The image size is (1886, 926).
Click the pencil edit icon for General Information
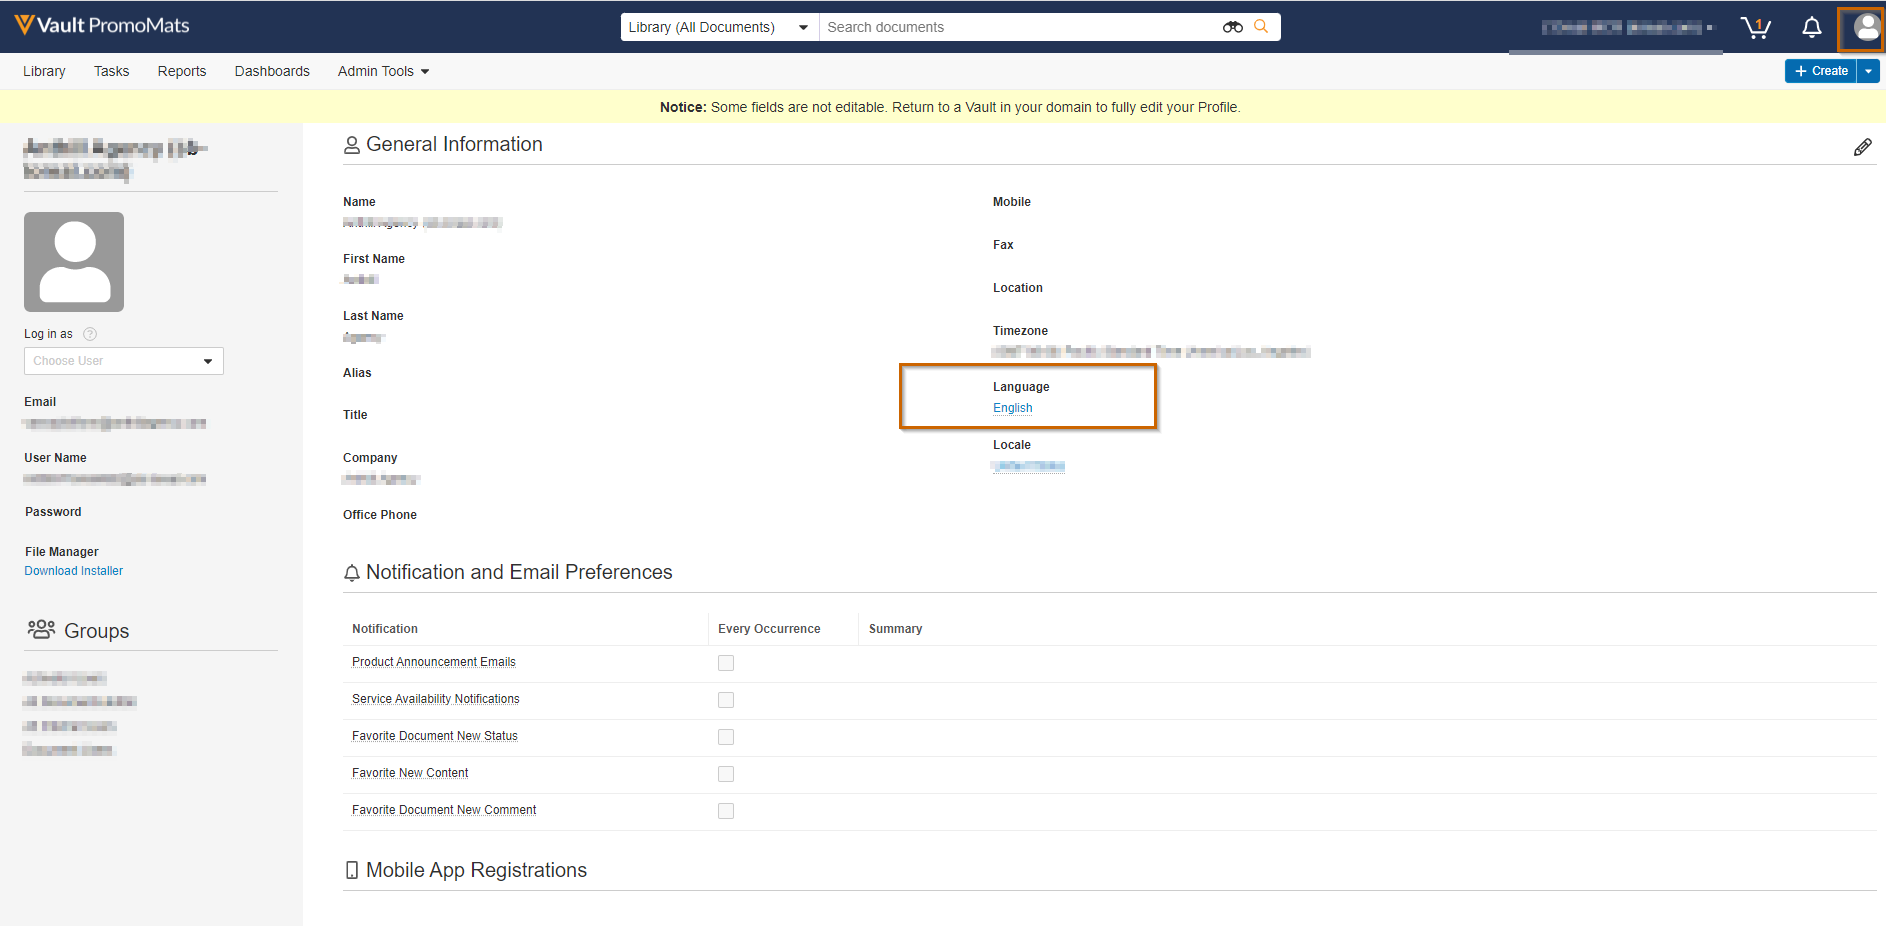1862,147
